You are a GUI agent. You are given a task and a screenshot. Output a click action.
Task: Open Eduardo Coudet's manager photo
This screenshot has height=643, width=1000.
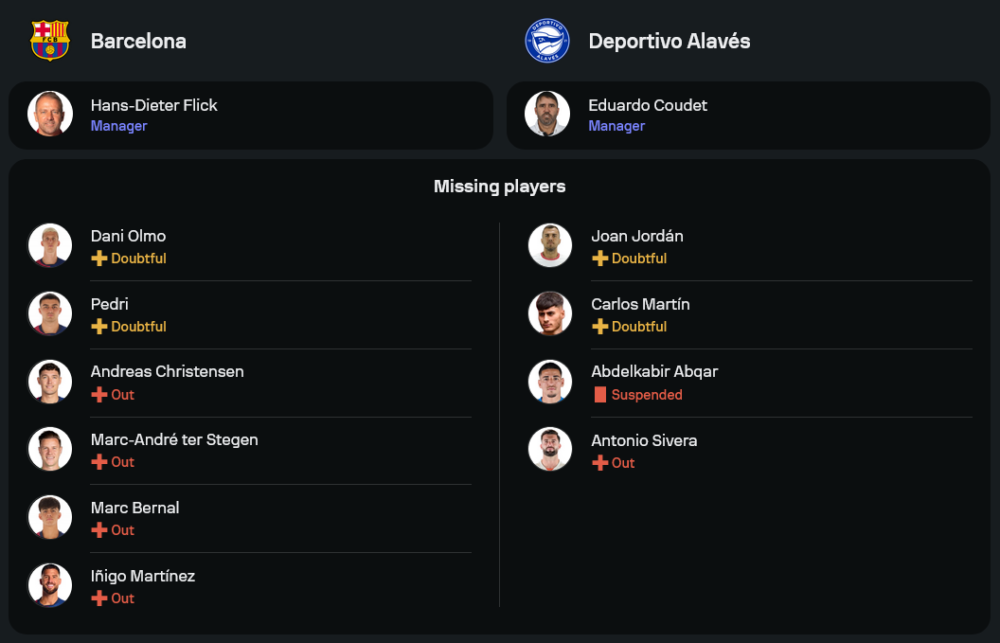pos(547,114)
